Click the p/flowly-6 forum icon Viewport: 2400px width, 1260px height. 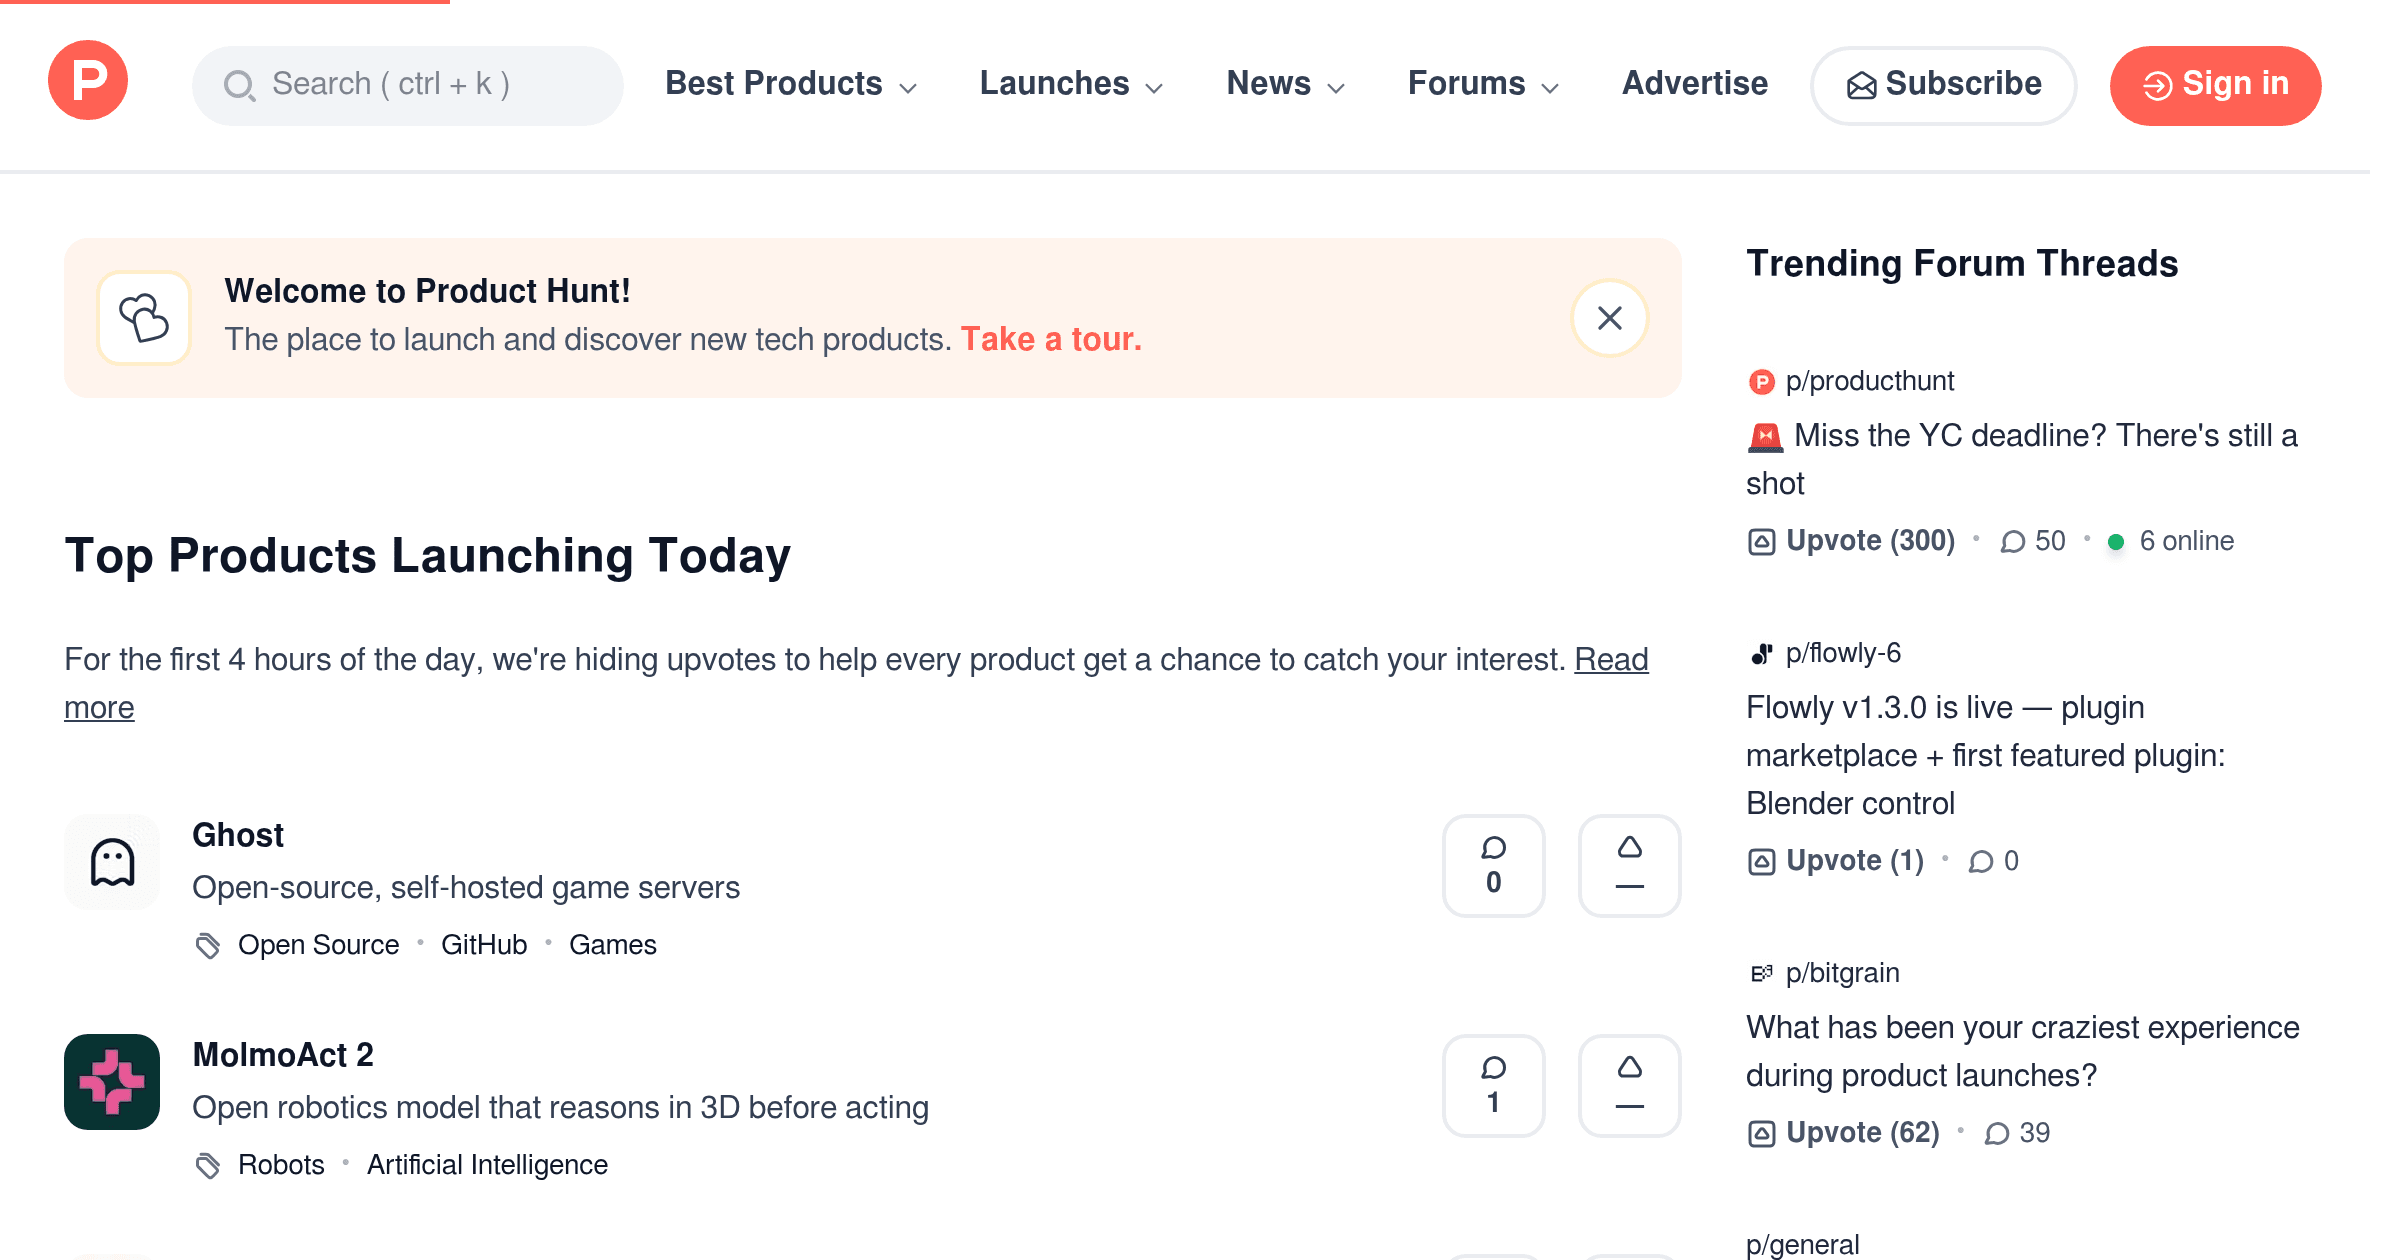coord(1761,654)
